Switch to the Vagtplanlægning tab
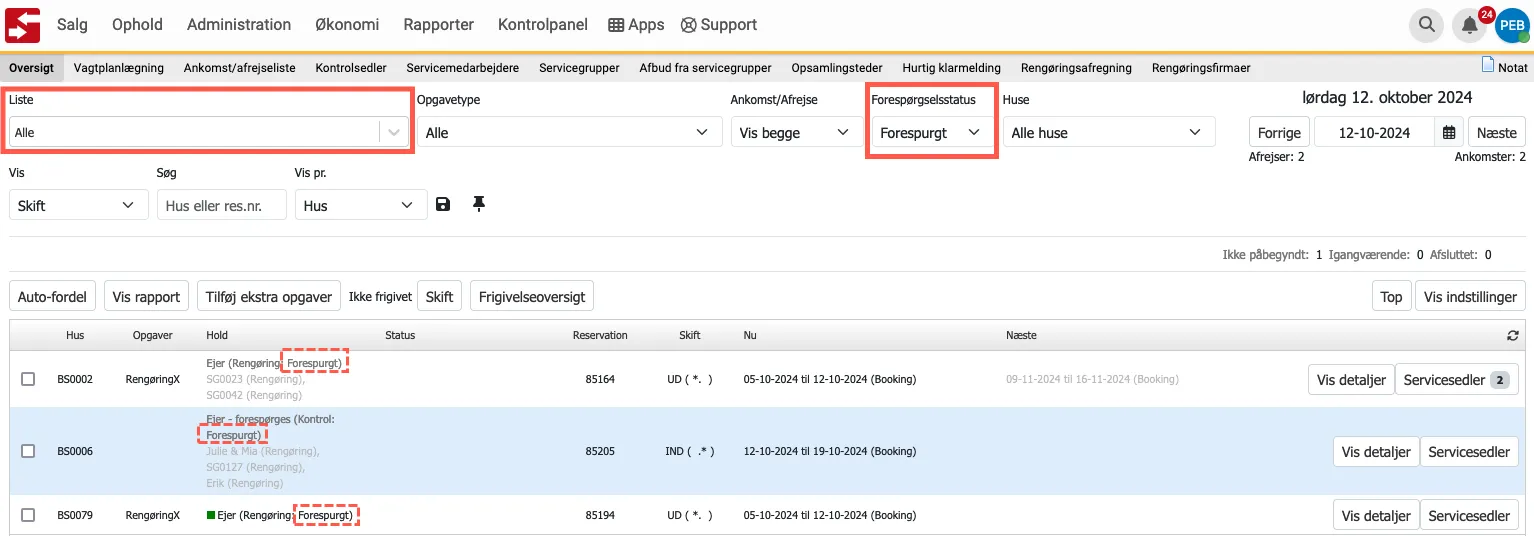1534x536 pixels. click(x=118, y=68)
